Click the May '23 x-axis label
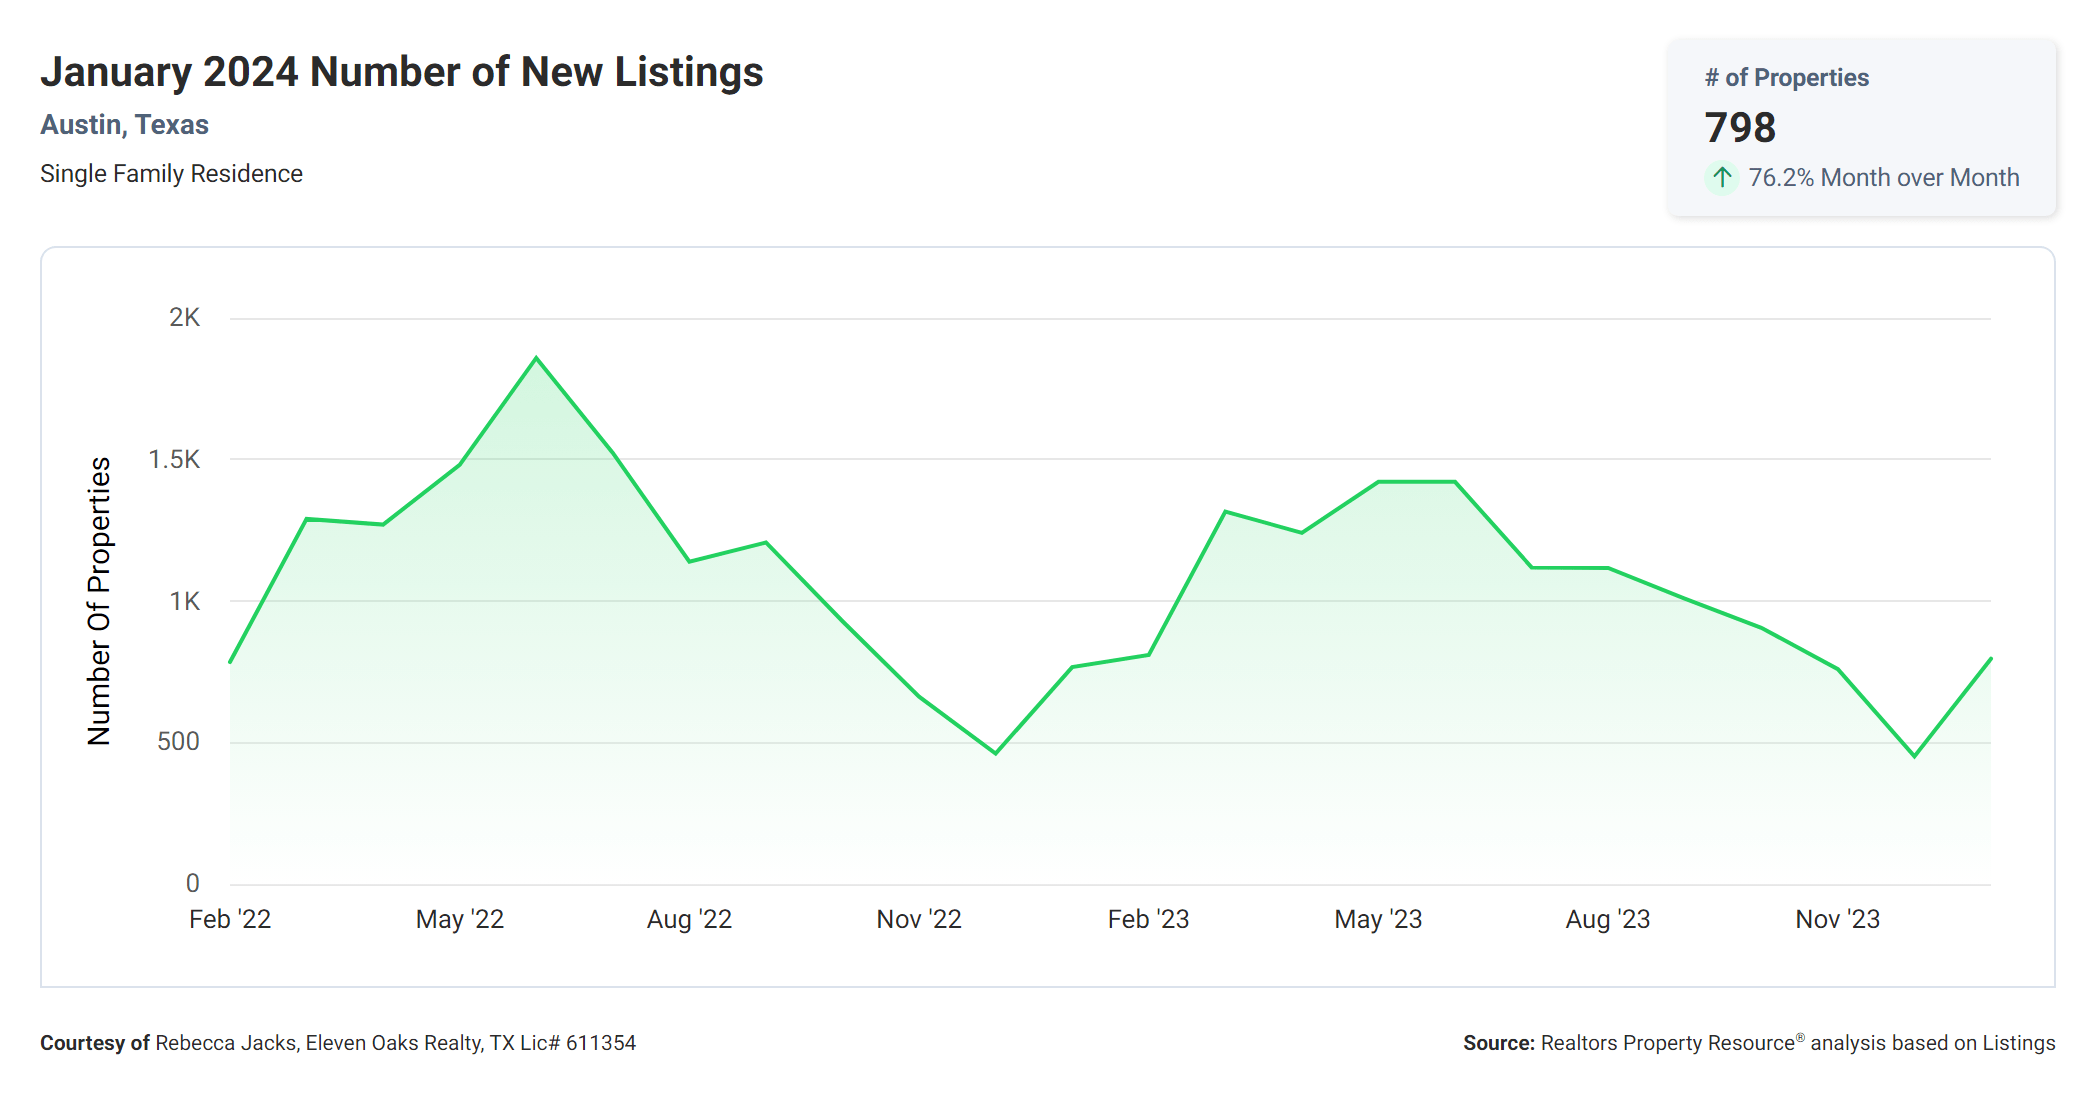 tap(1377, 919)
